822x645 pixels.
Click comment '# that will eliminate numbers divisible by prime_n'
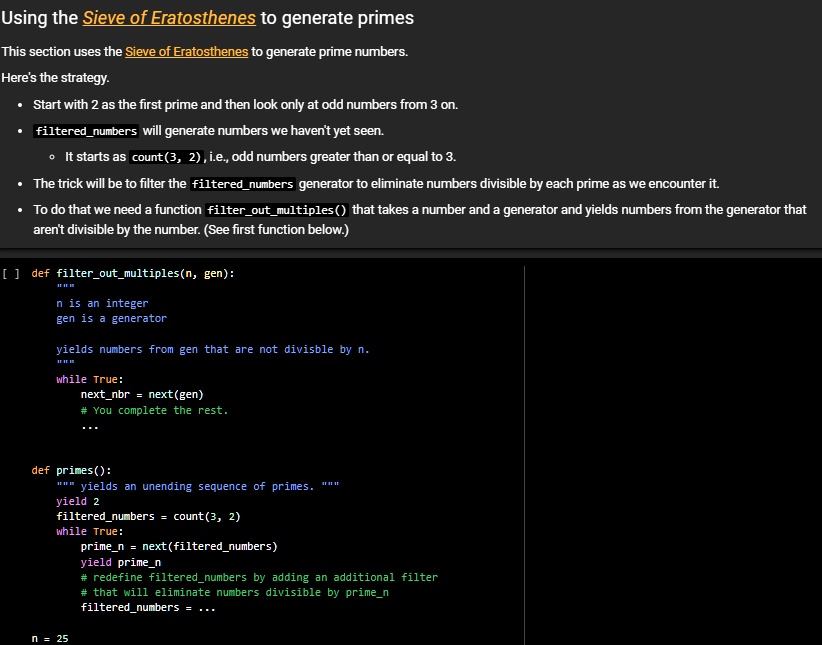[x=235, y=593]
